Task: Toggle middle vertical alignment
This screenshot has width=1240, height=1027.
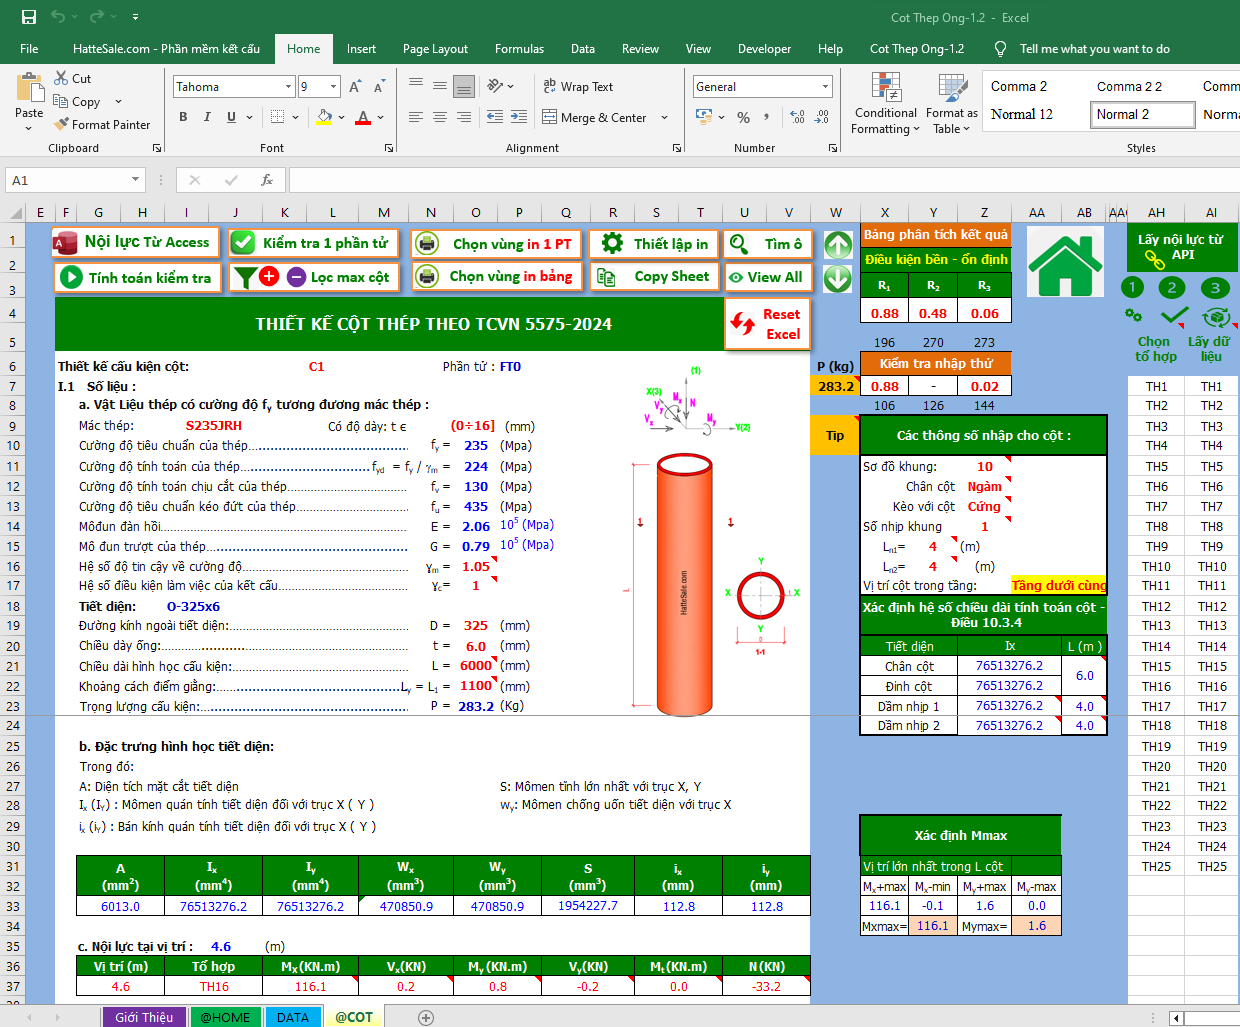Action: click(x=440, y=87)
